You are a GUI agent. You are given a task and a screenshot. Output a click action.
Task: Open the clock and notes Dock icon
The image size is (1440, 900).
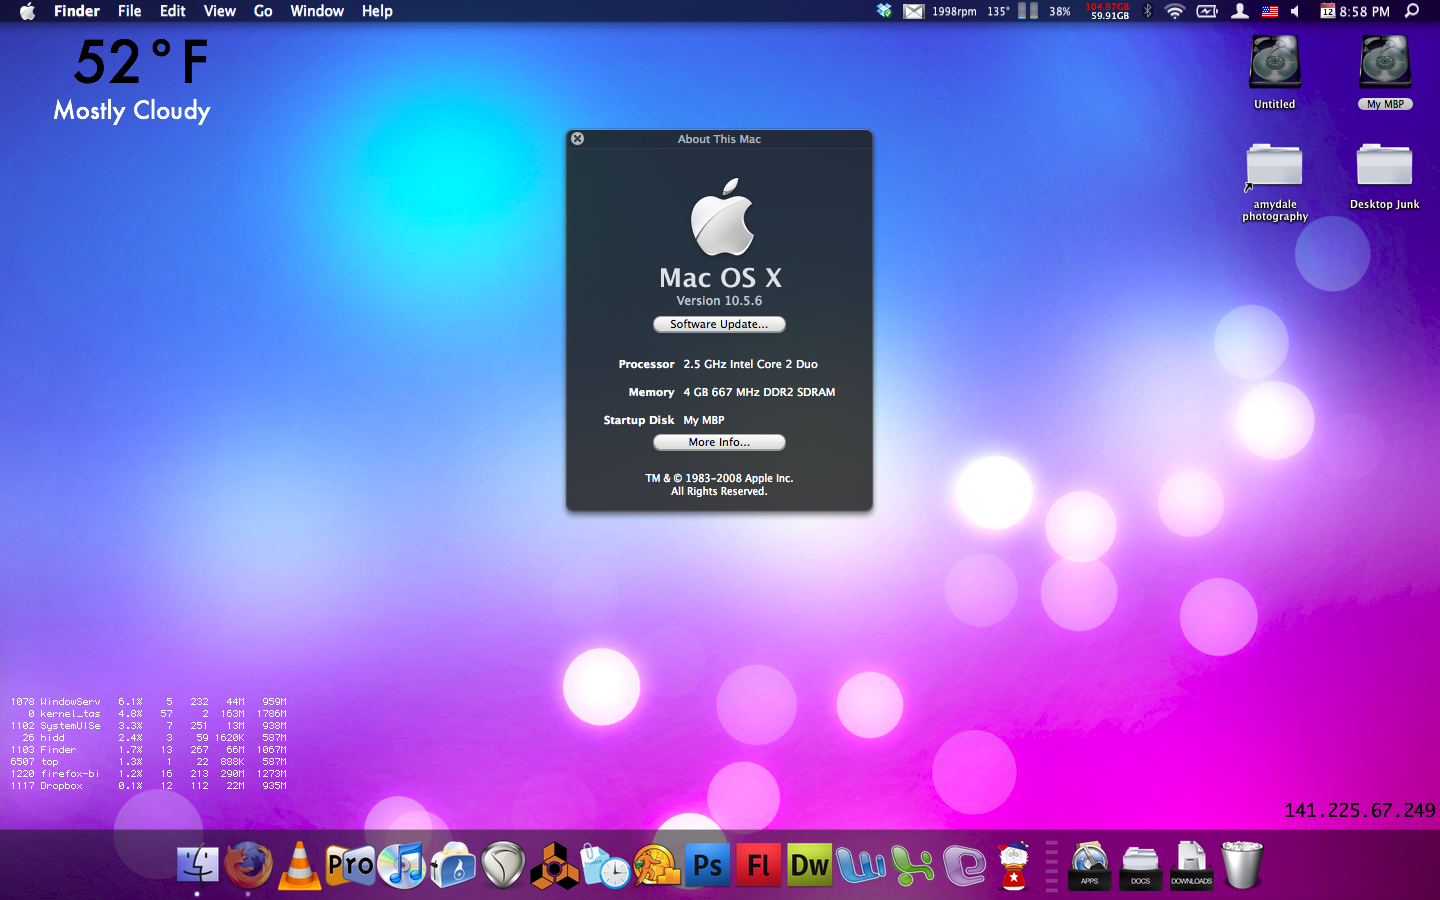point(605,866)
